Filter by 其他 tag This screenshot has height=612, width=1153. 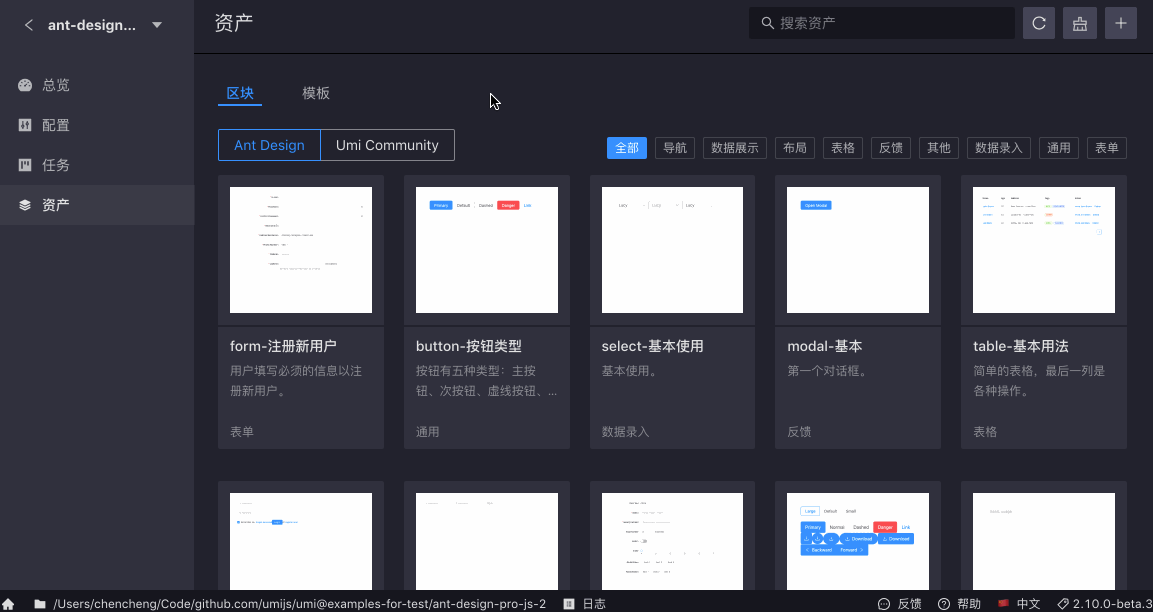[939, 148]
